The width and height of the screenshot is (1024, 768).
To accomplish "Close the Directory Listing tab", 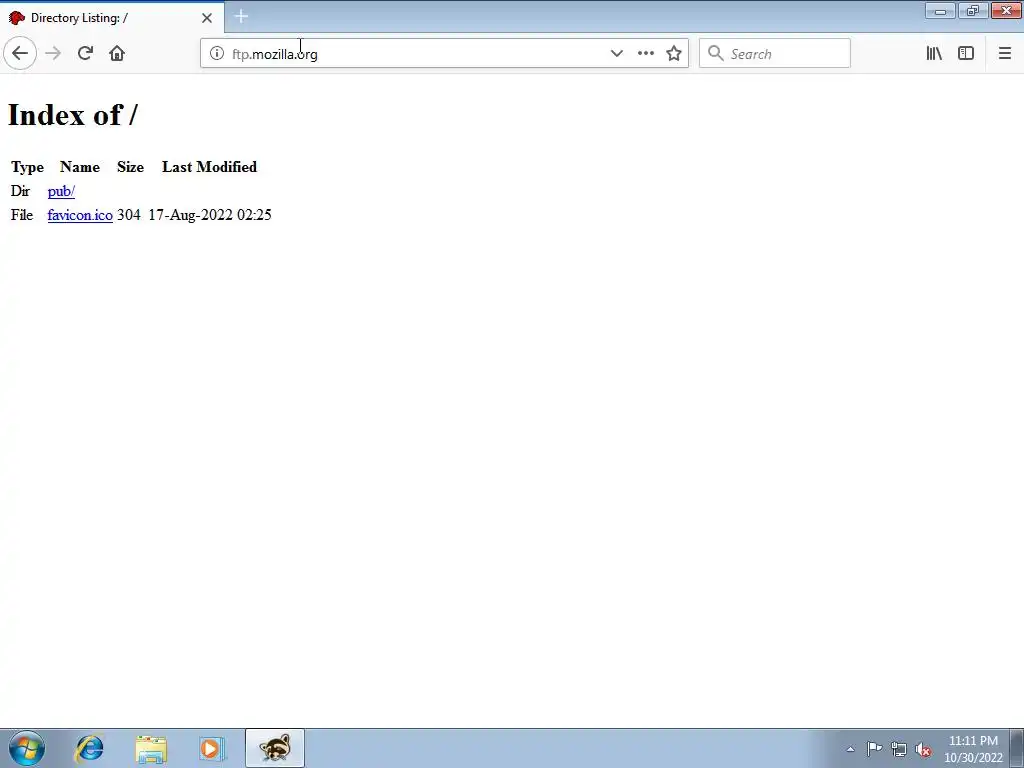I will 207,18.
